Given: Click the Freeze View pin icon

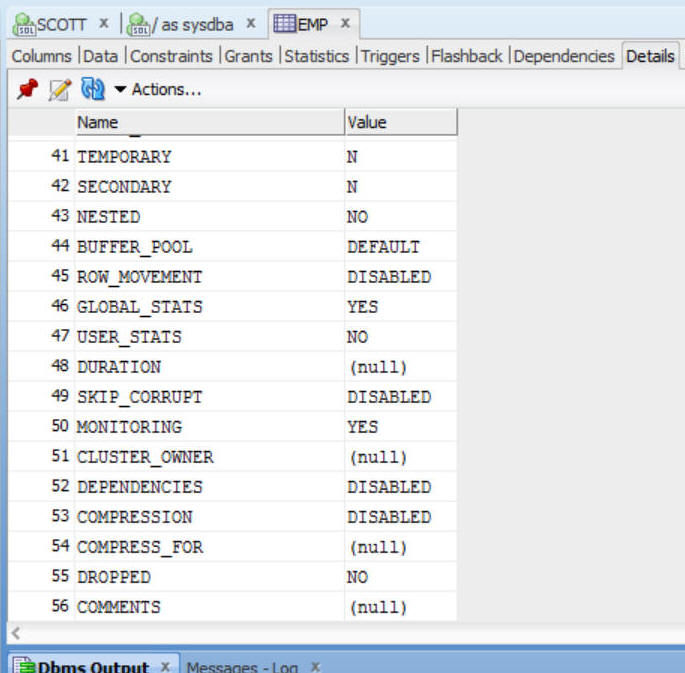Looking at the screenshot, I should tap(28, 90).
